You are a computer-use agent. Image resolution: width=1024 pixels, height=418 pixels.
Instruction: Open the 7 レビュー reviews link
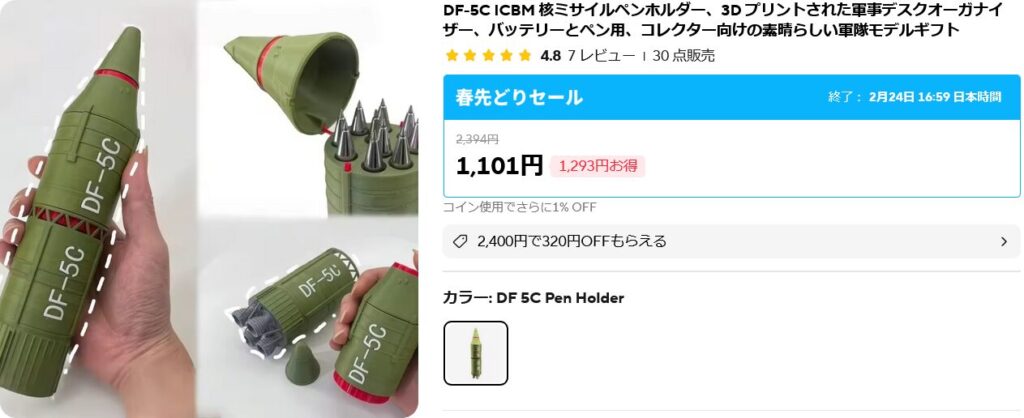(601, 56)
